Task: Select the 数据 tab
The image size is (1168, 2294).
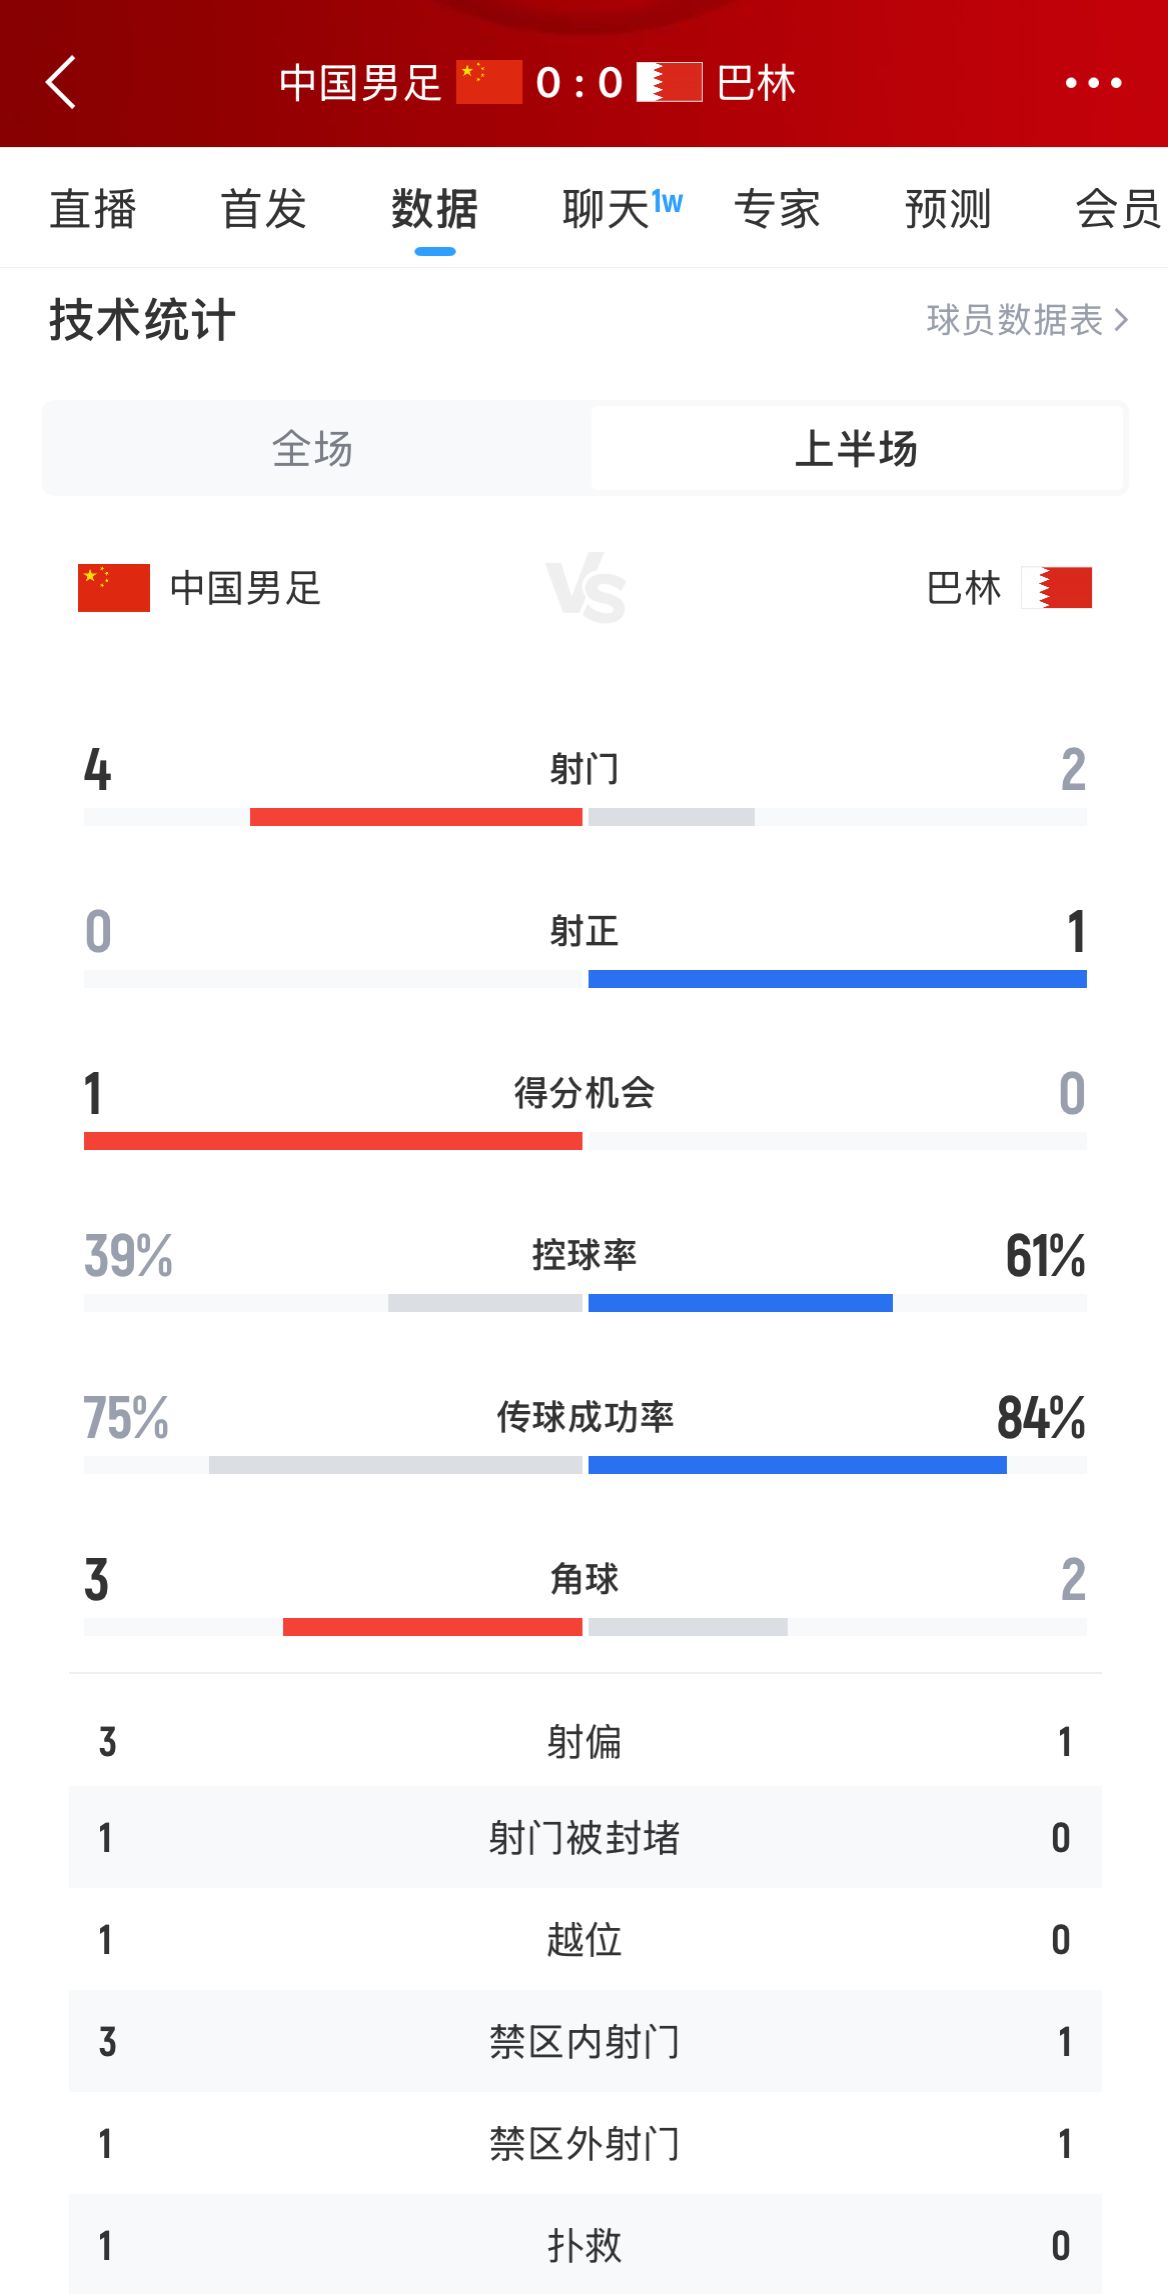Action: (434, 209)
